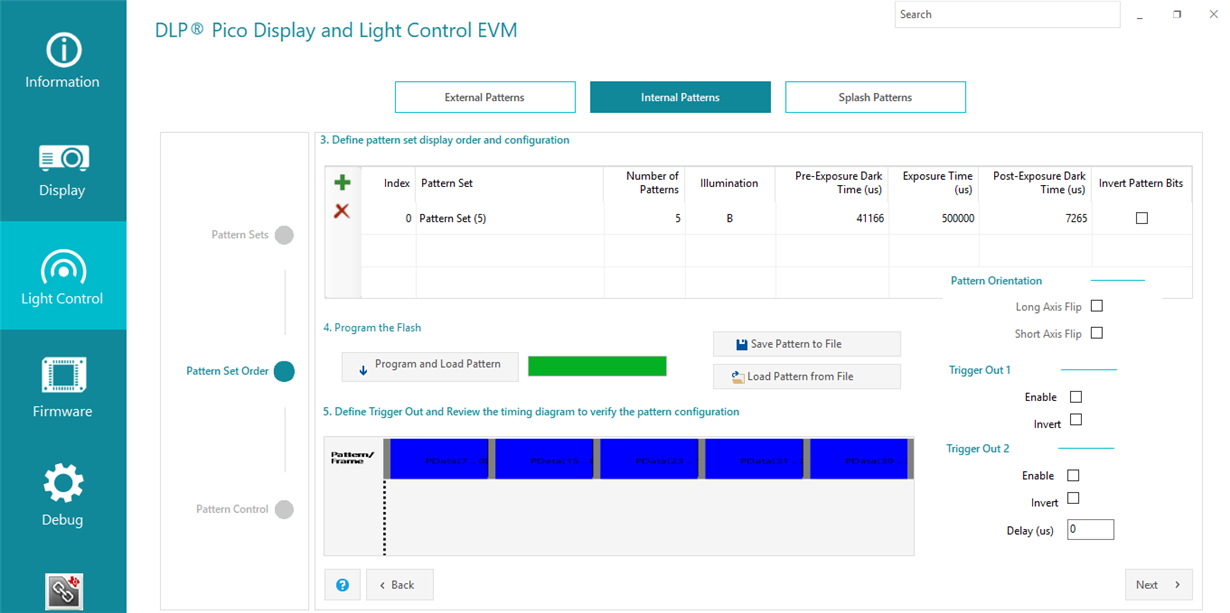
Task: Click the Pattern Control step label
Action: tap(232, 509)
